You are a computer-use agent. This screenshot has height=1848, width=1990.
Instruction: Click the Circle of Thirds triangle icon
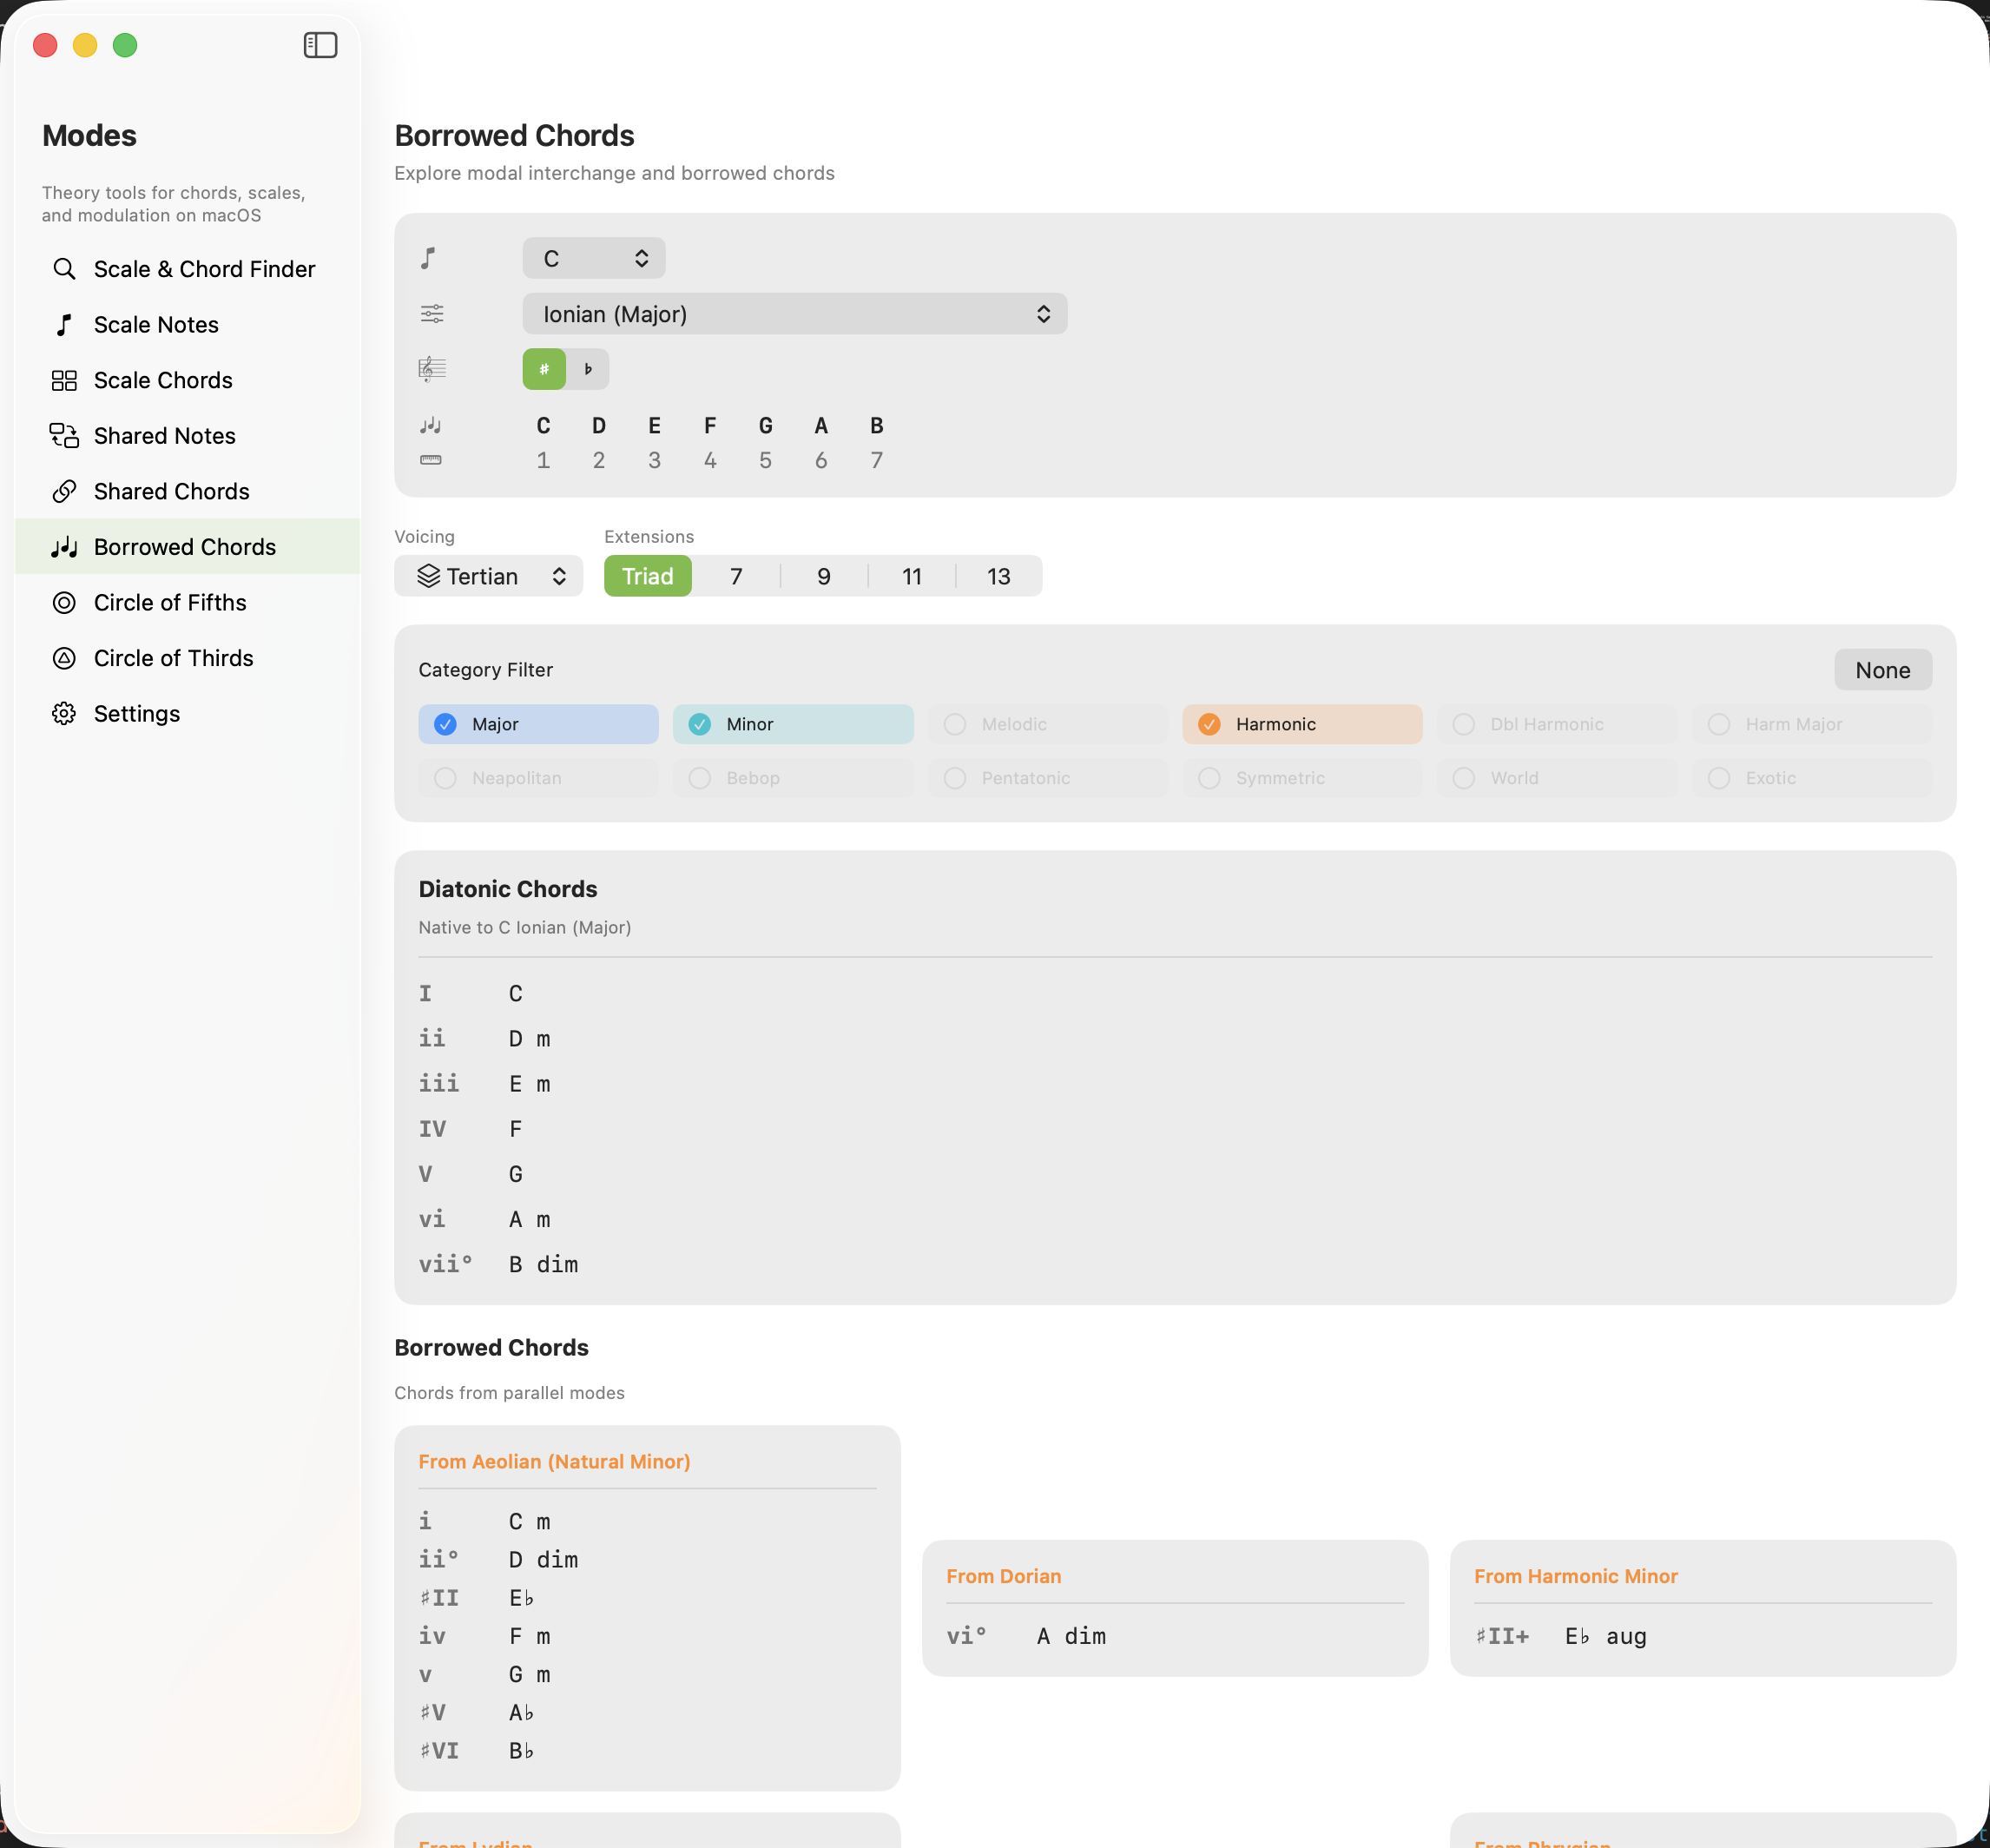64,657
